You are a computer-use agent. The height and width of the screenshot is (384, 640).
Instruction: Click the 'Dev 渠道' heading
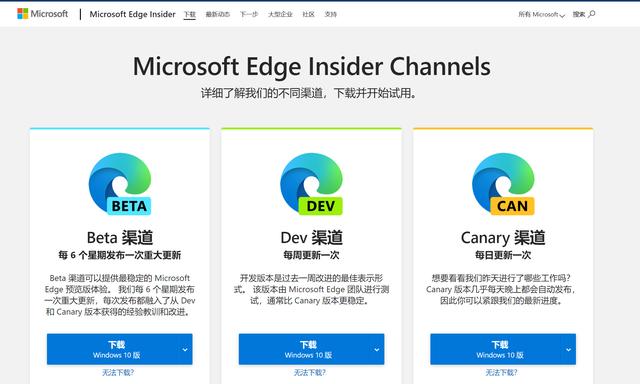(x=311, y=238)
